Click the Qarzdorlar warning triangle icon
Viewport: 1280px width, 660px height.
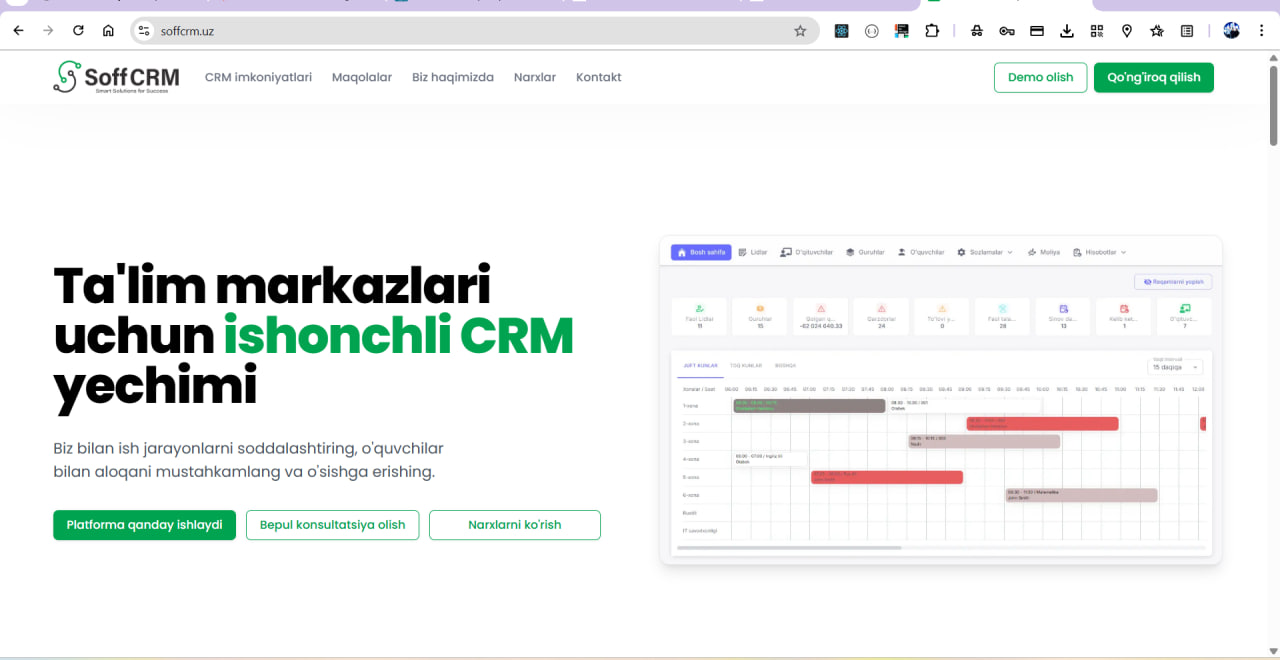(880, 308)
